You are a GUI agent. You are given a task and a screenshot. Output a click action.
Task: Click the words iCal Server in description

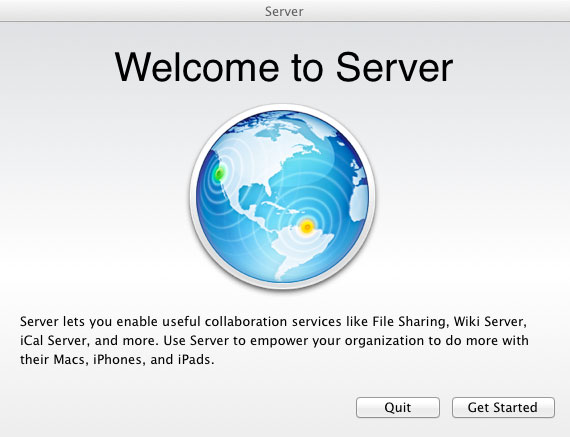point(53,341)
